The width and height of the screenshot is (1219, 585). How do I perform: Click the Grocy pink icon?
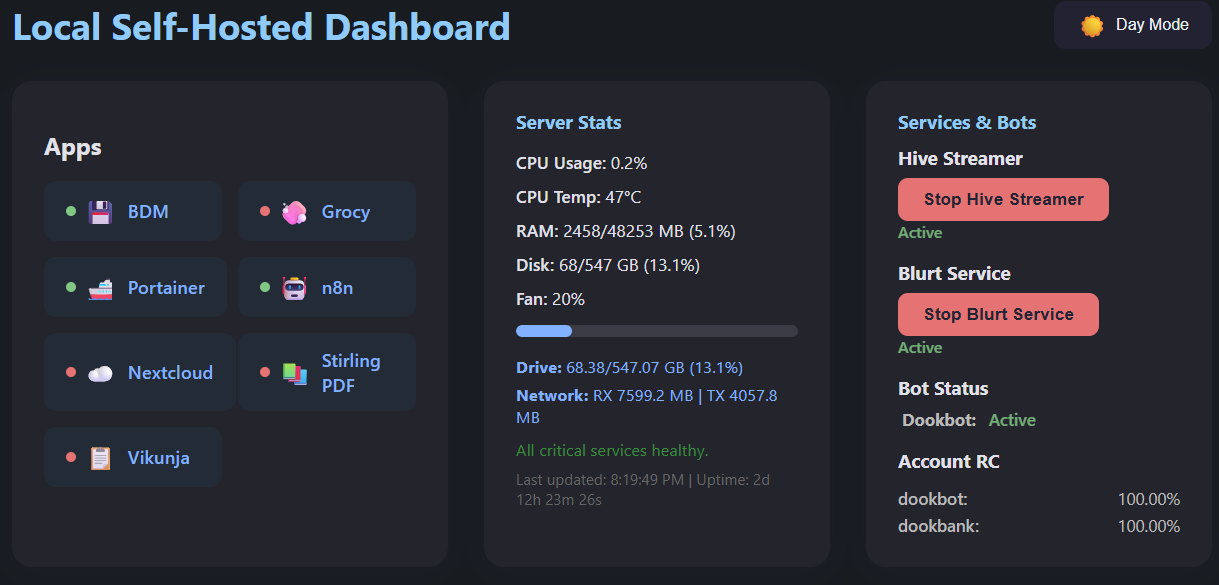pyautogui.click(x=294, y=212)
